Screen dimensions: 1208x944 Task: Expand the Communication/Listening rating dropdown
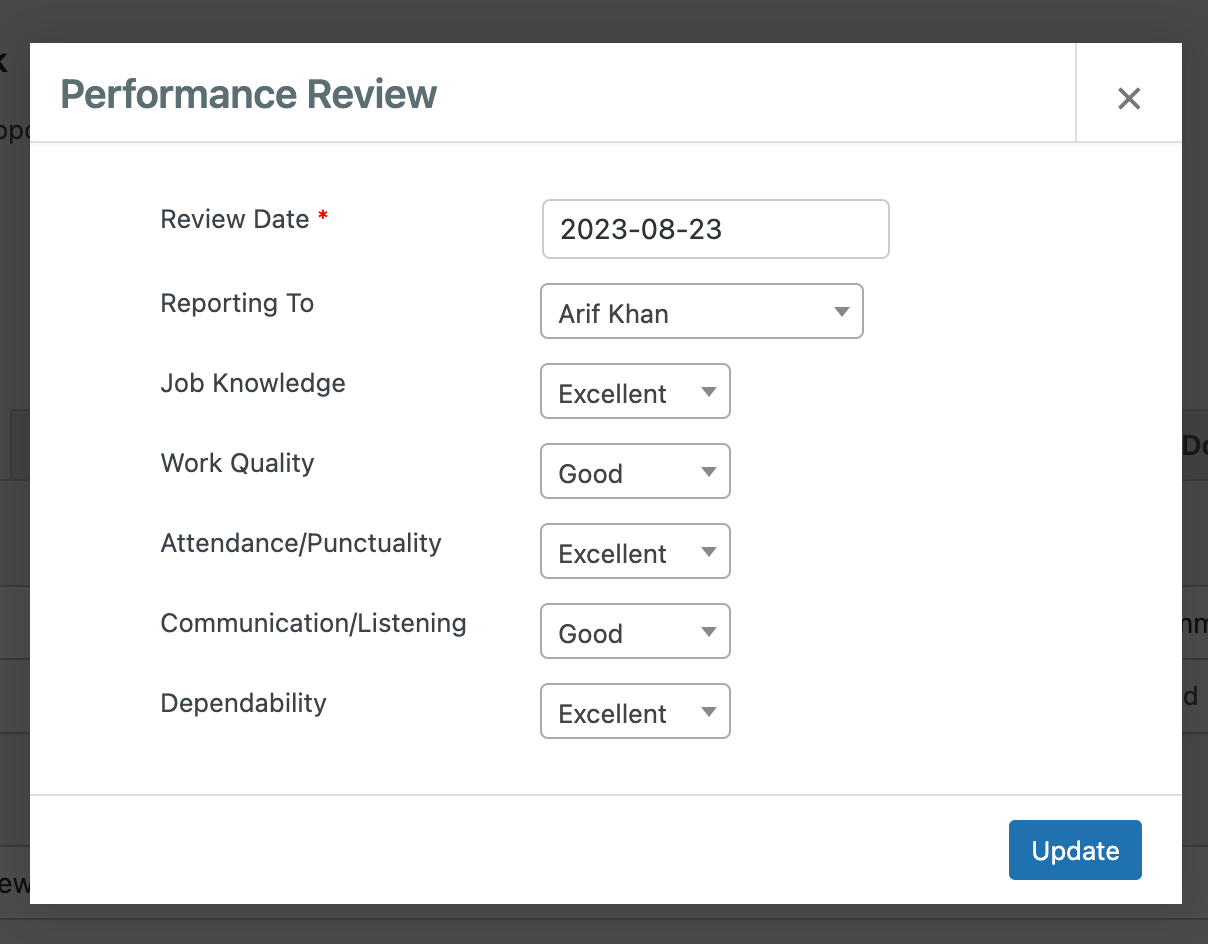[x=635, y=631]
